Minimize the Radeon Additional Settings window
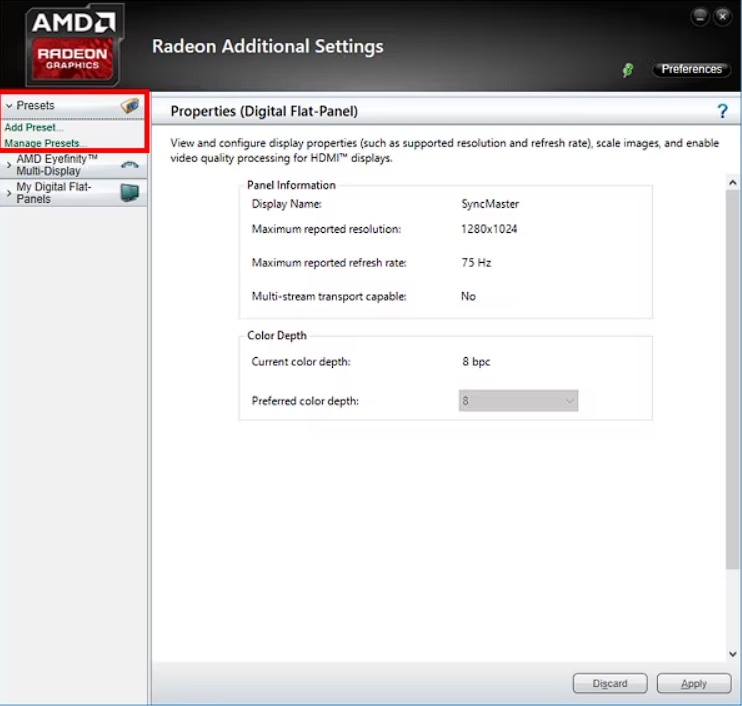The image size is (742, 706). point(700,17)
